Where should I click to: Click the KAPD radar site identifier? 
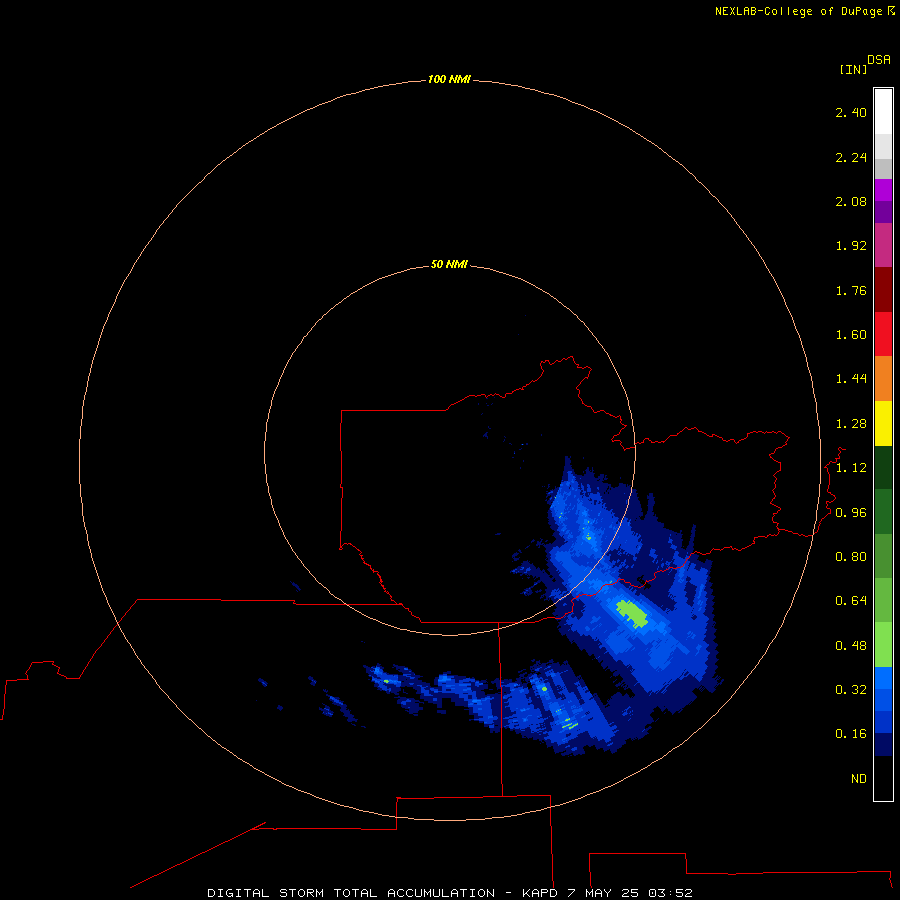[x=540, y=893]
